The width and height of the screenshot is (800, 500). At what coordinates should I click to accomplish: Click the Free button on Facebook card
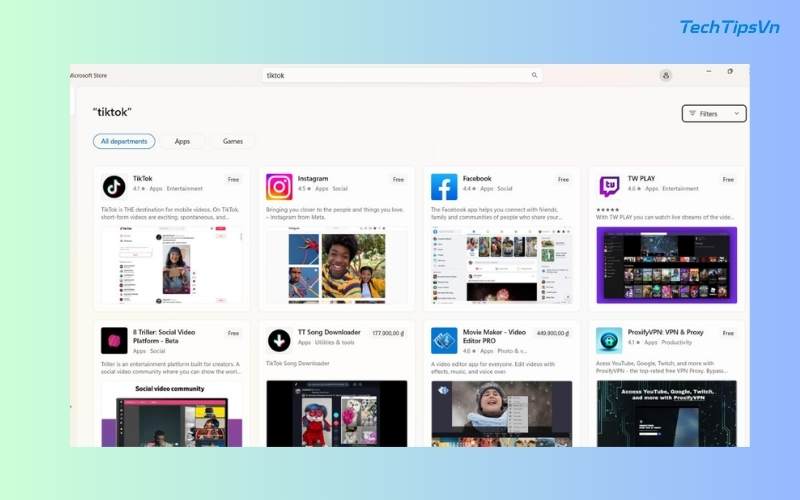click(563, 180)
